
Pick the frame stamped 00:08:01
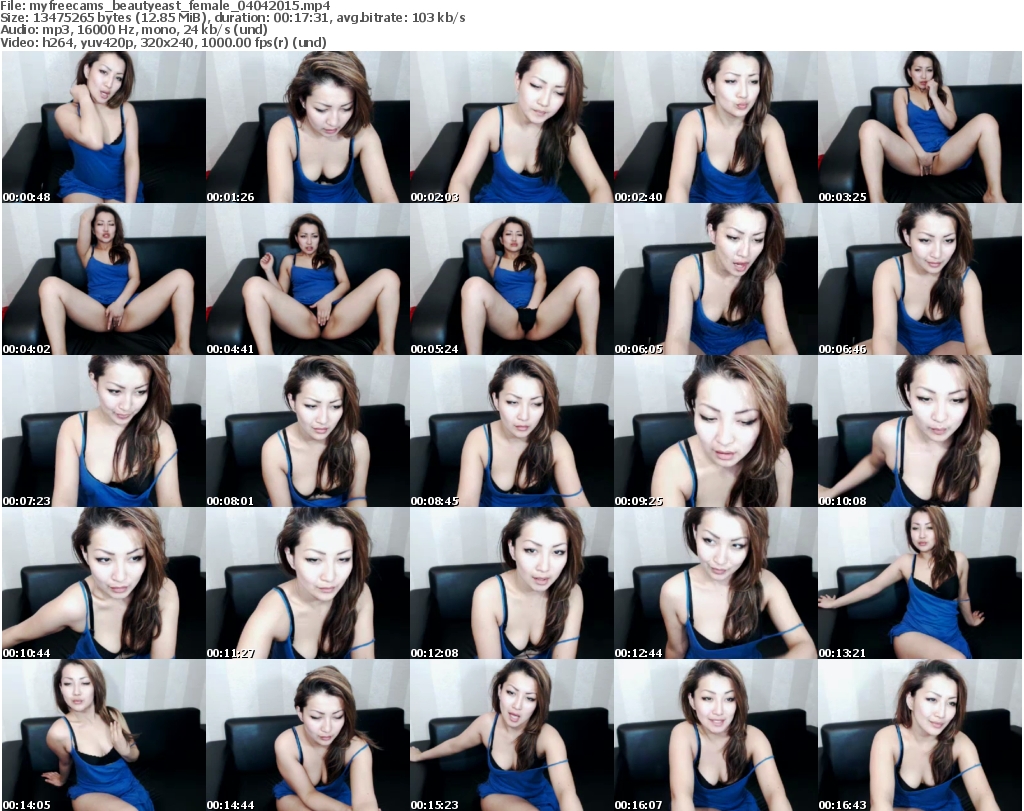point(308,431)
